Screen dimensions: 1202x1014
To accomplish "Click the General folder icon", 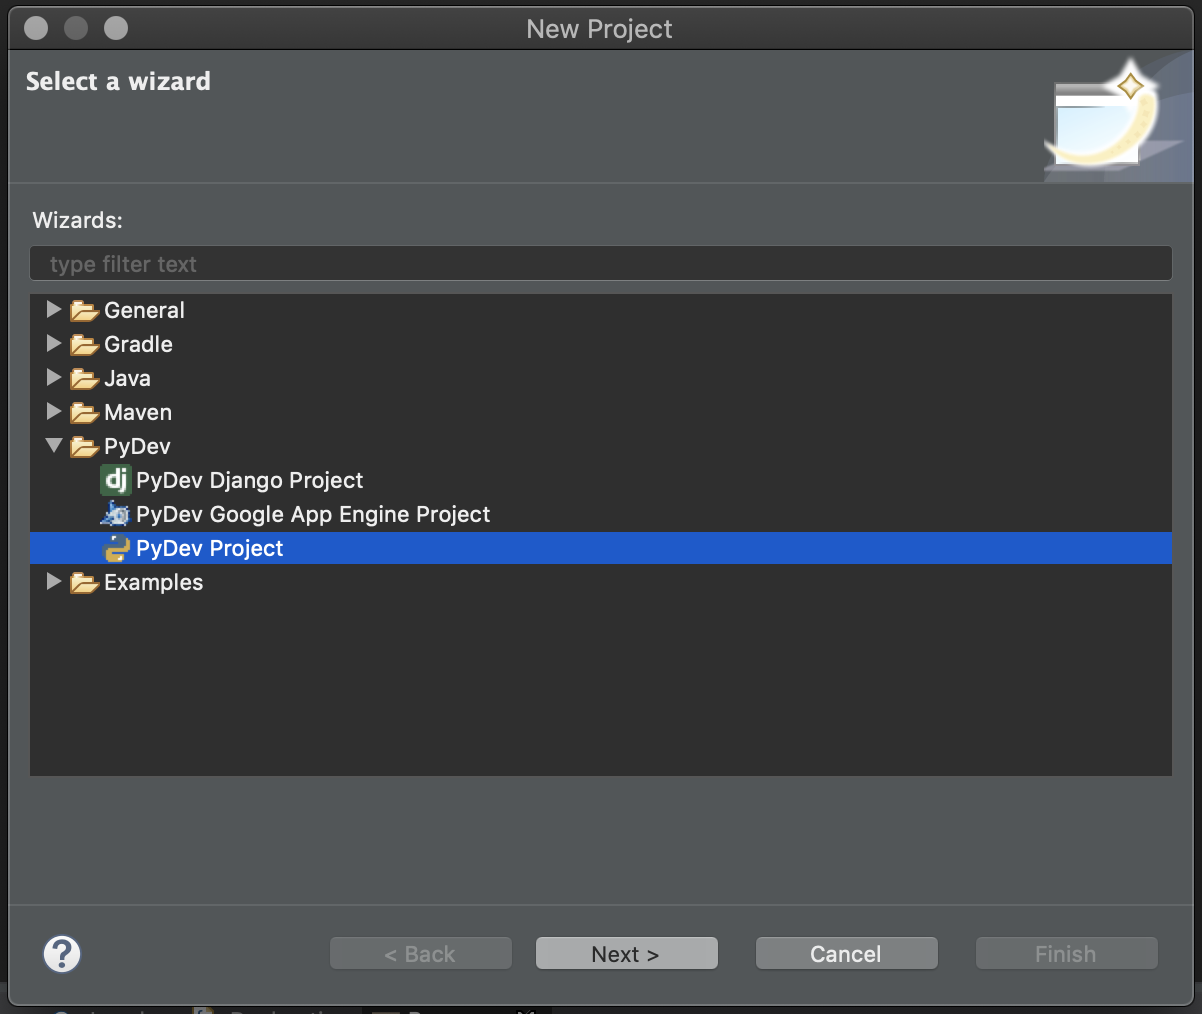I will tap(84, 311).
